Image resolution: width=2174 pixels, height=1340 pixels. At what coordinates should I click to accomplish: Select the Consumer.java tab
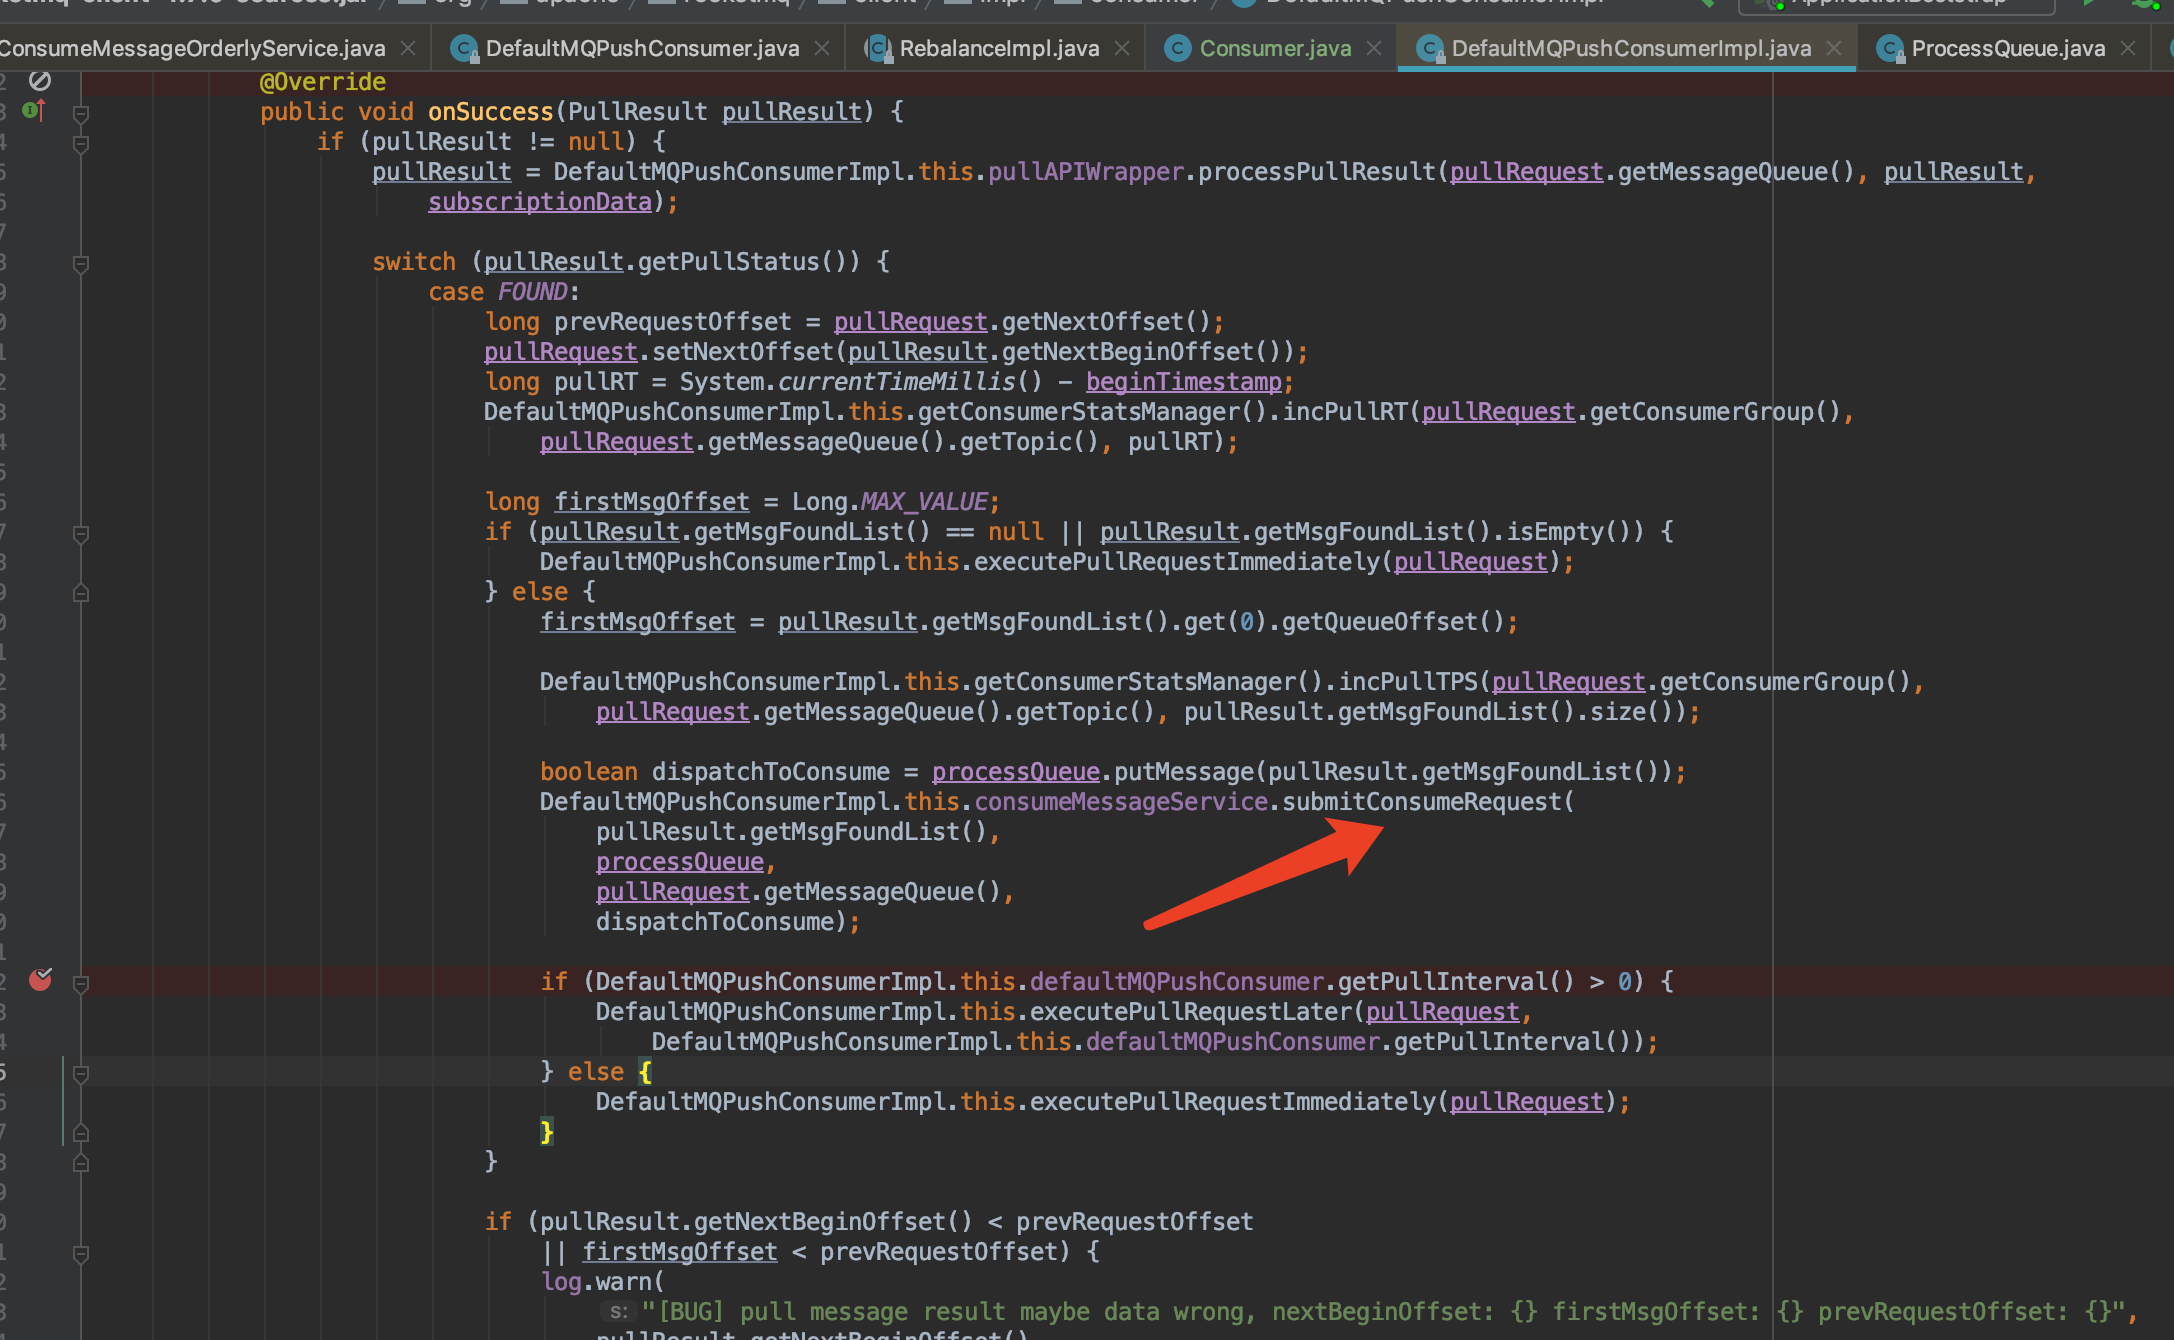(x=1274, y=48)
